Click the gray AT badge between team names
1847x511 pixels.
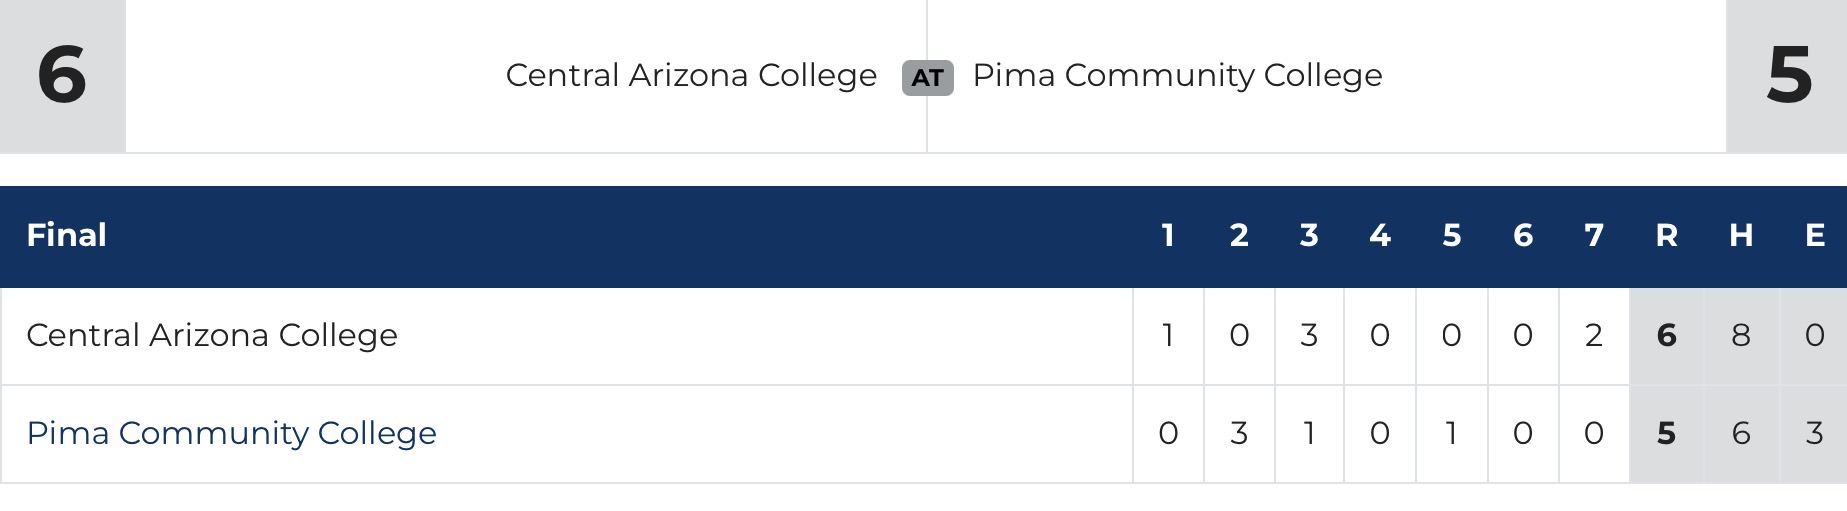coord(927,77)
